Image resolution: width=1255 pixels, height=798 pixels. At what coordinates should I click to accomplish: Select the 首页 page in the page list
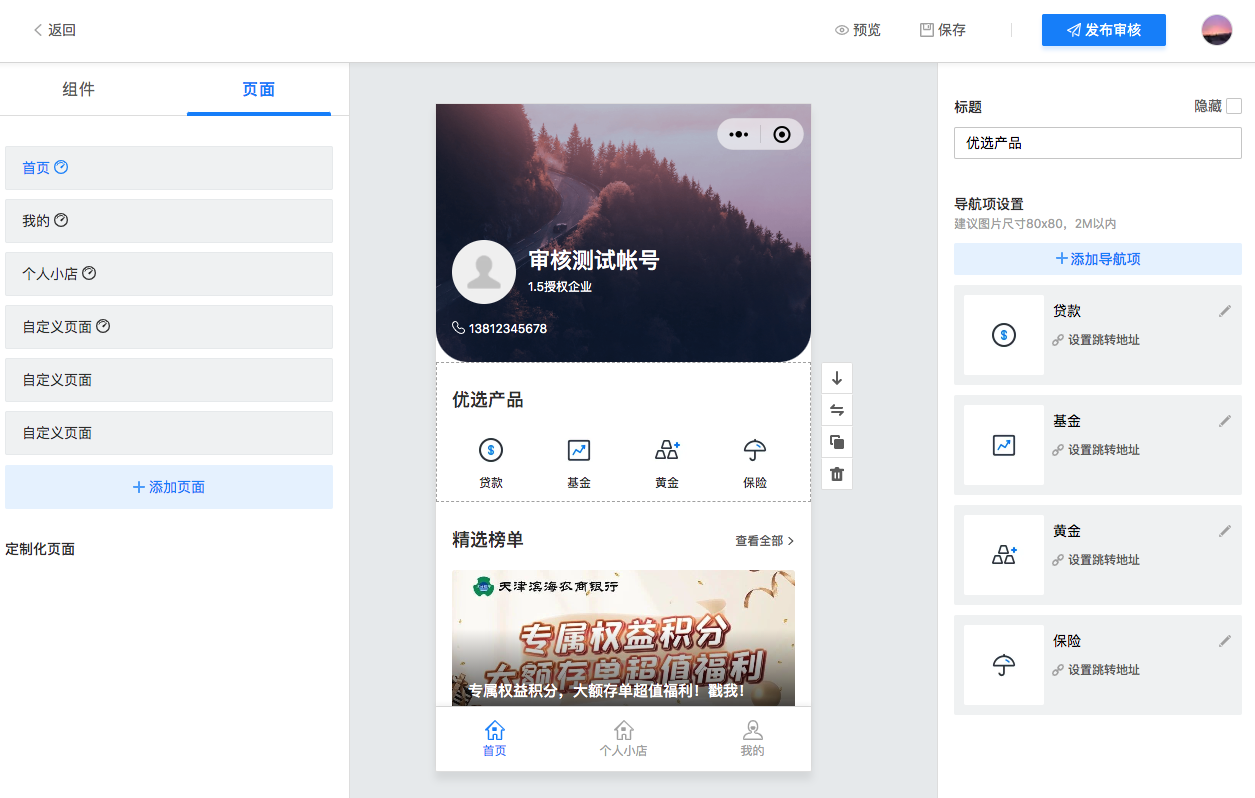[169, 168]
